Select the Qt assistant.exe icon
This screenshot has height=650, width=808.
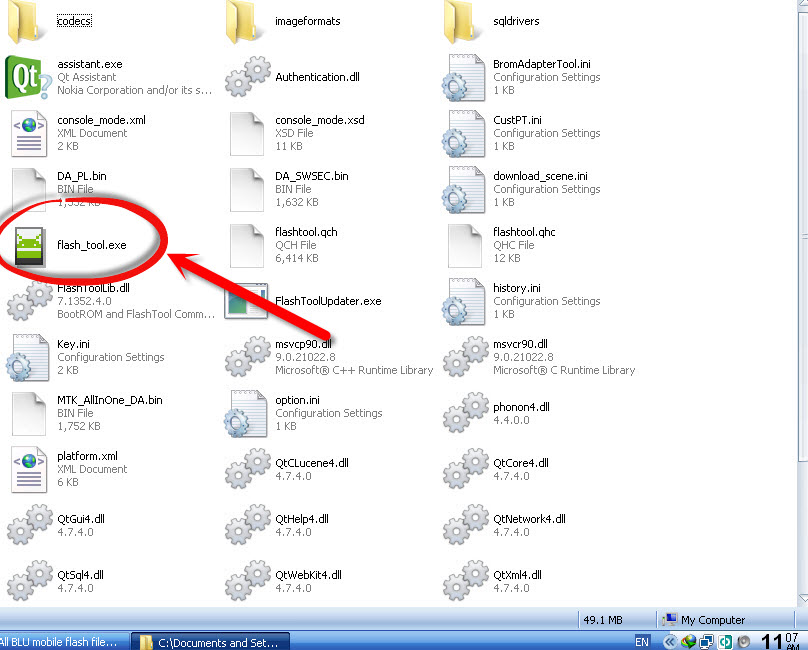[x=28, y=77]
